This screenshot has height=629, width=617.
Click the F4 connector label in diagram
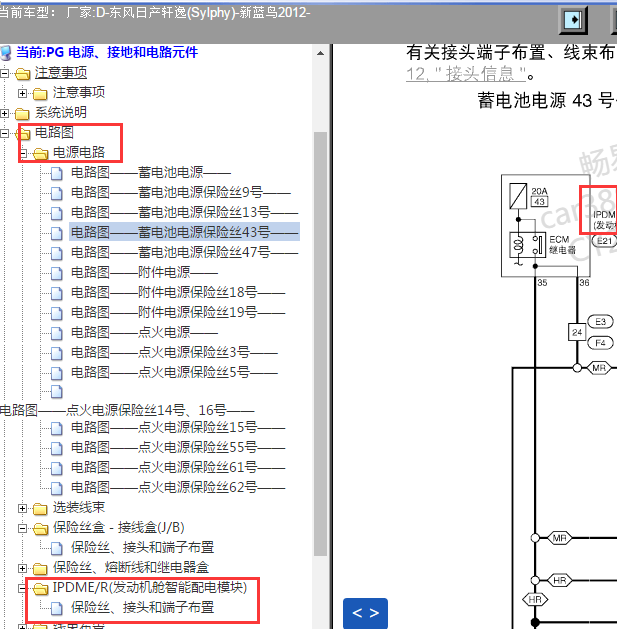[x=600, y=343]
